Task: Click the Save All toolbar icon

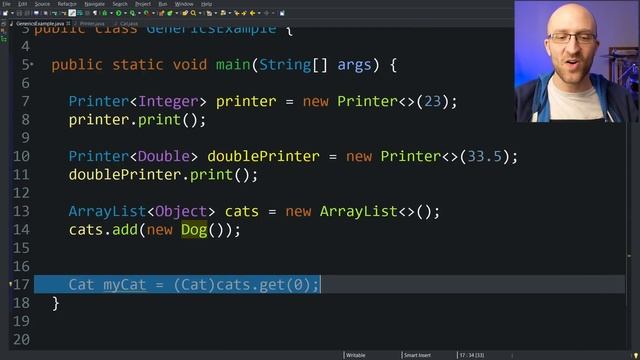Action: pos(27,13)
